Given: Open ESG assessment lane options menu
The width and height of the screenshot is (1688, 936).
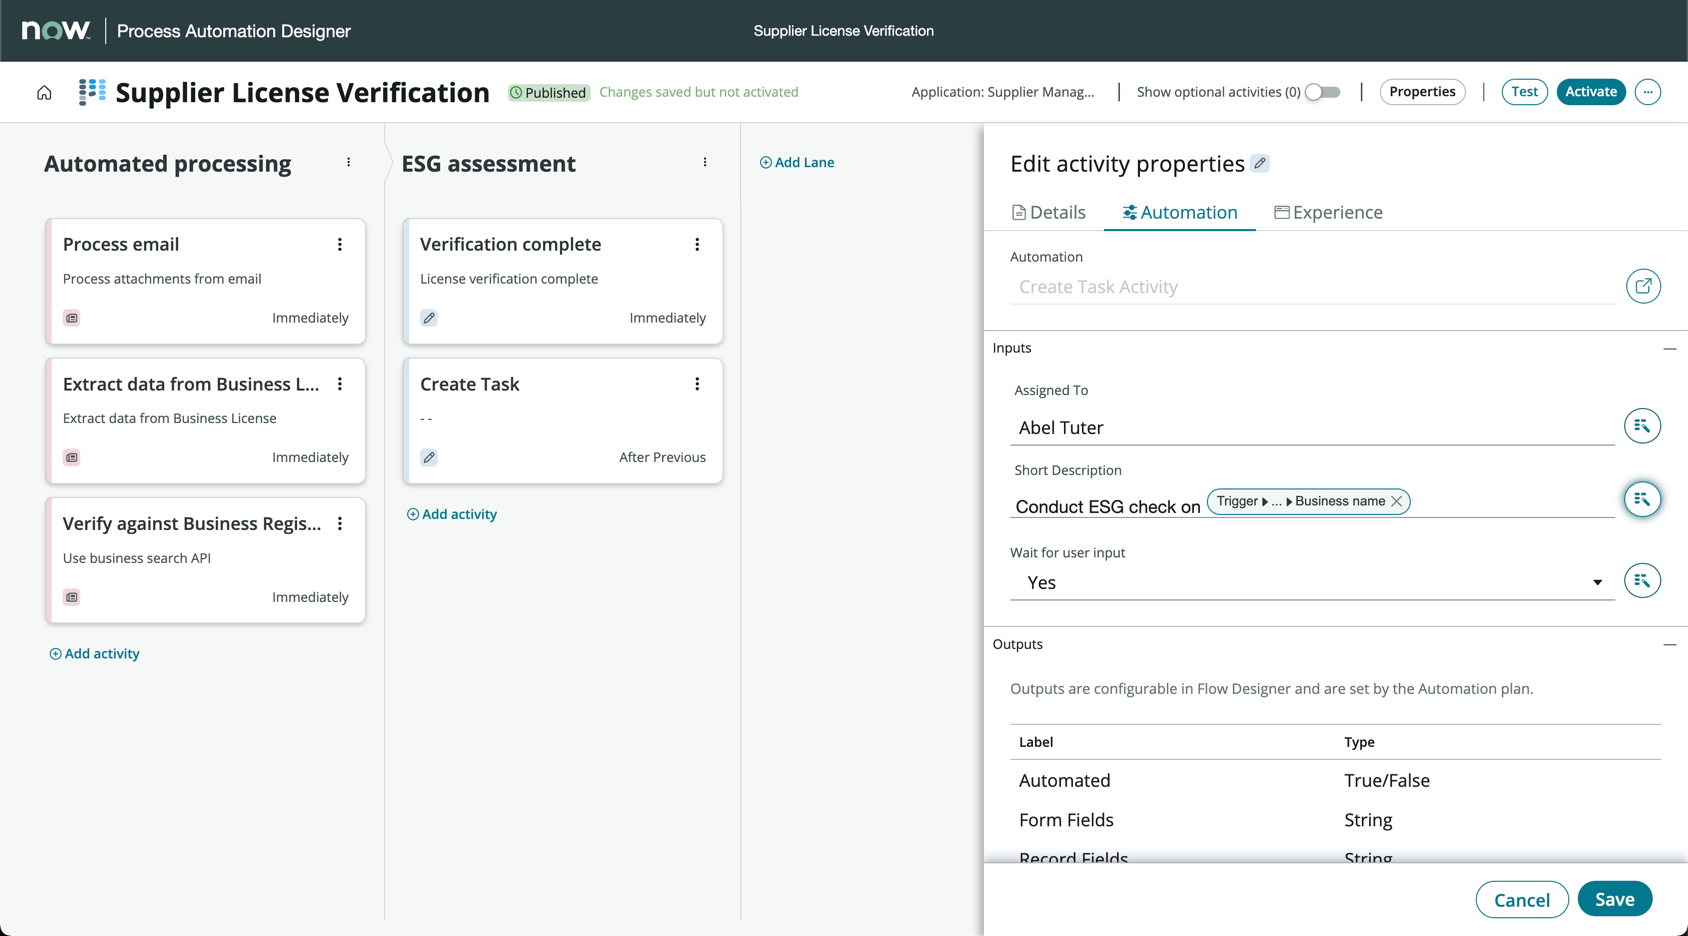Looking at the screenshot, I should click(x=705, y=163).
